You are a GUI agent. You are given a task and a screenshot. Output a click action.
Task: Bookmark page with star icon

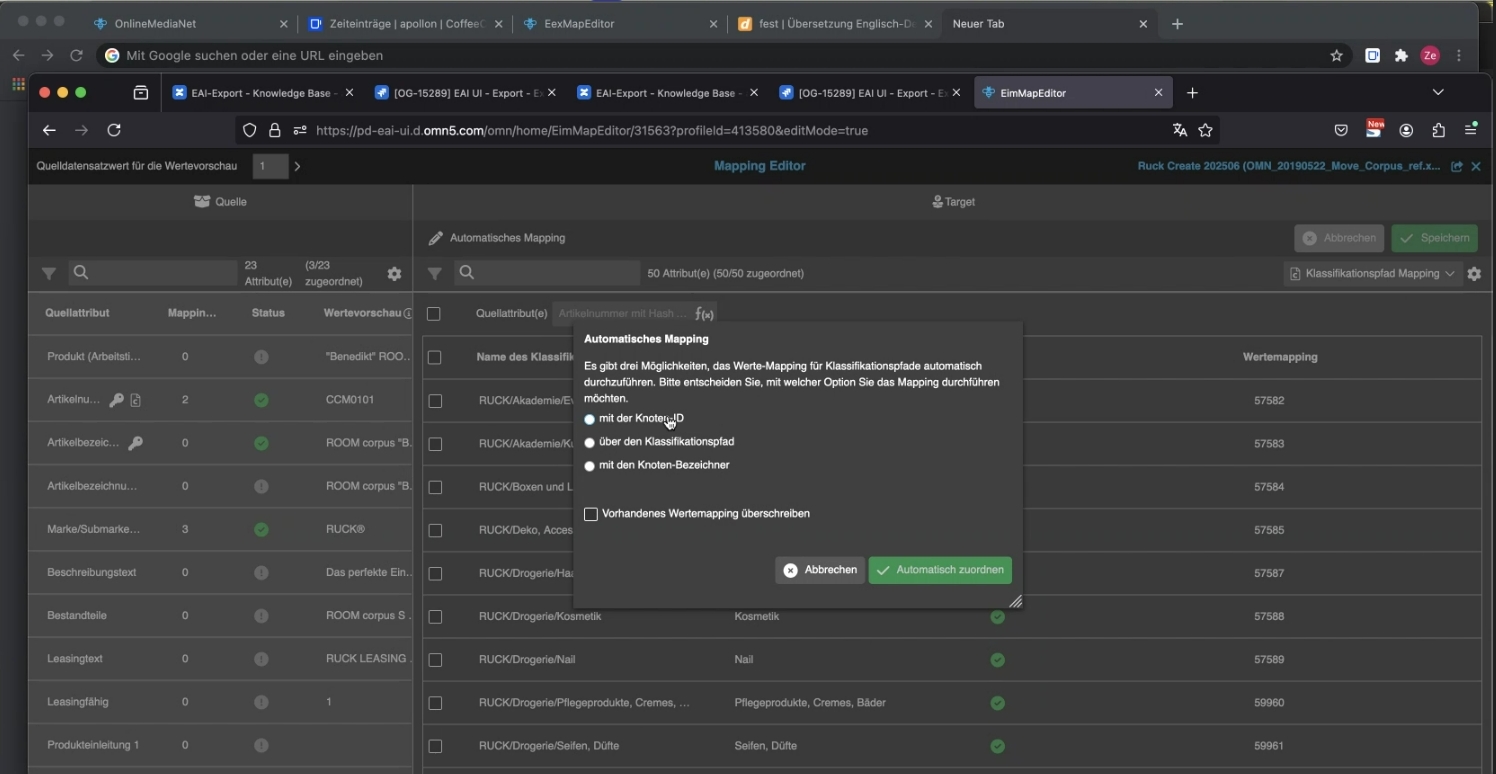pos(1206,130)
